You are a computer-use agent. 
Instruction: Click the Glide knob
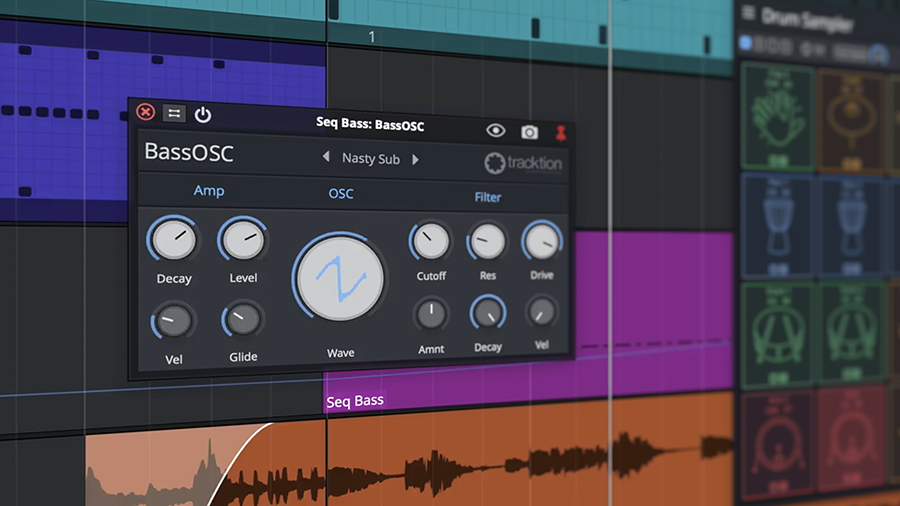(243, 320)
